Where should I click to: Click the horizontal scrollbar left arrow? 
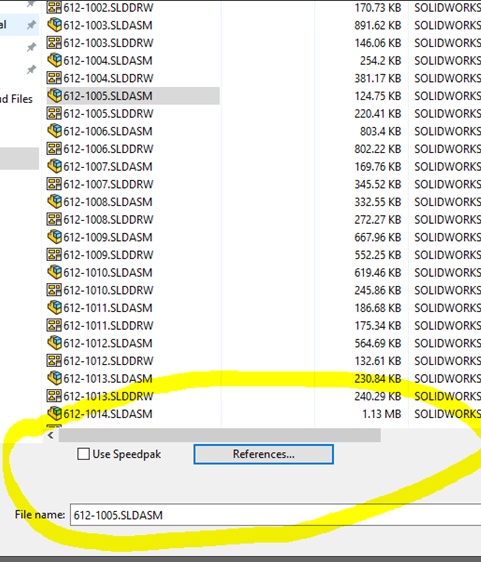tap(51, 435)
